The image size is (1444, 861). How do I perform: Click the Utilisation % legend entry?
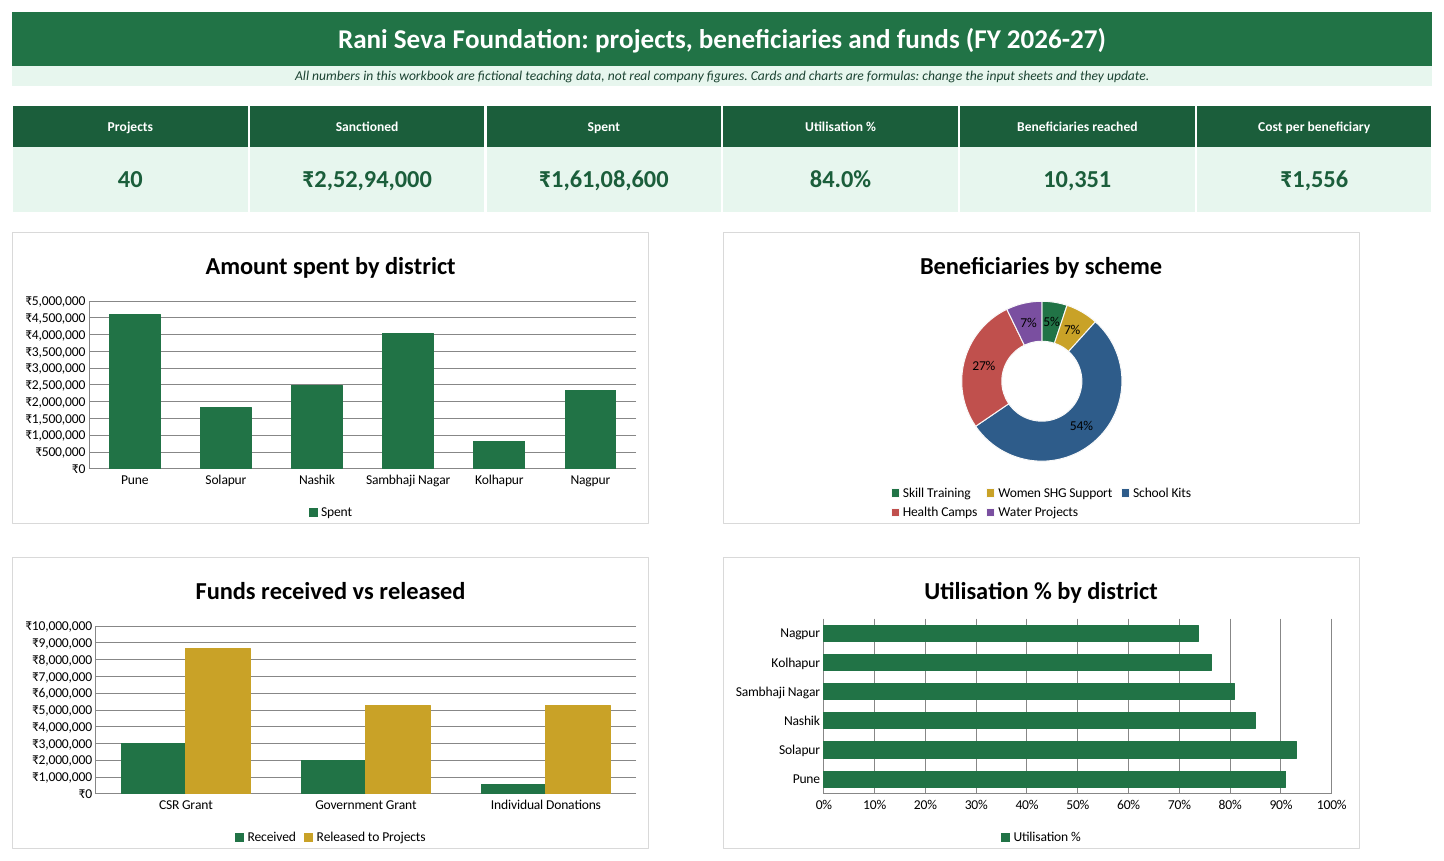click(x=1041, y=837)
